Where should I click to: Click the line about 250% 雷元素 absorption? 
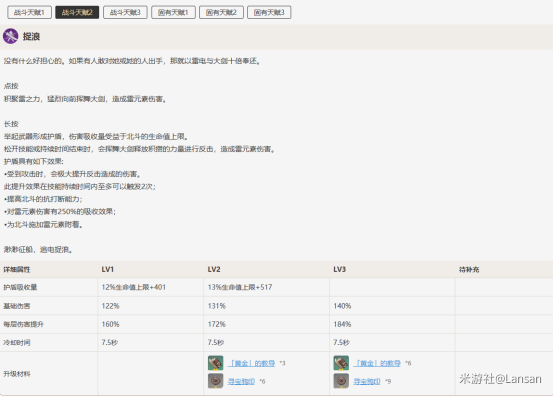pos(60,212)
